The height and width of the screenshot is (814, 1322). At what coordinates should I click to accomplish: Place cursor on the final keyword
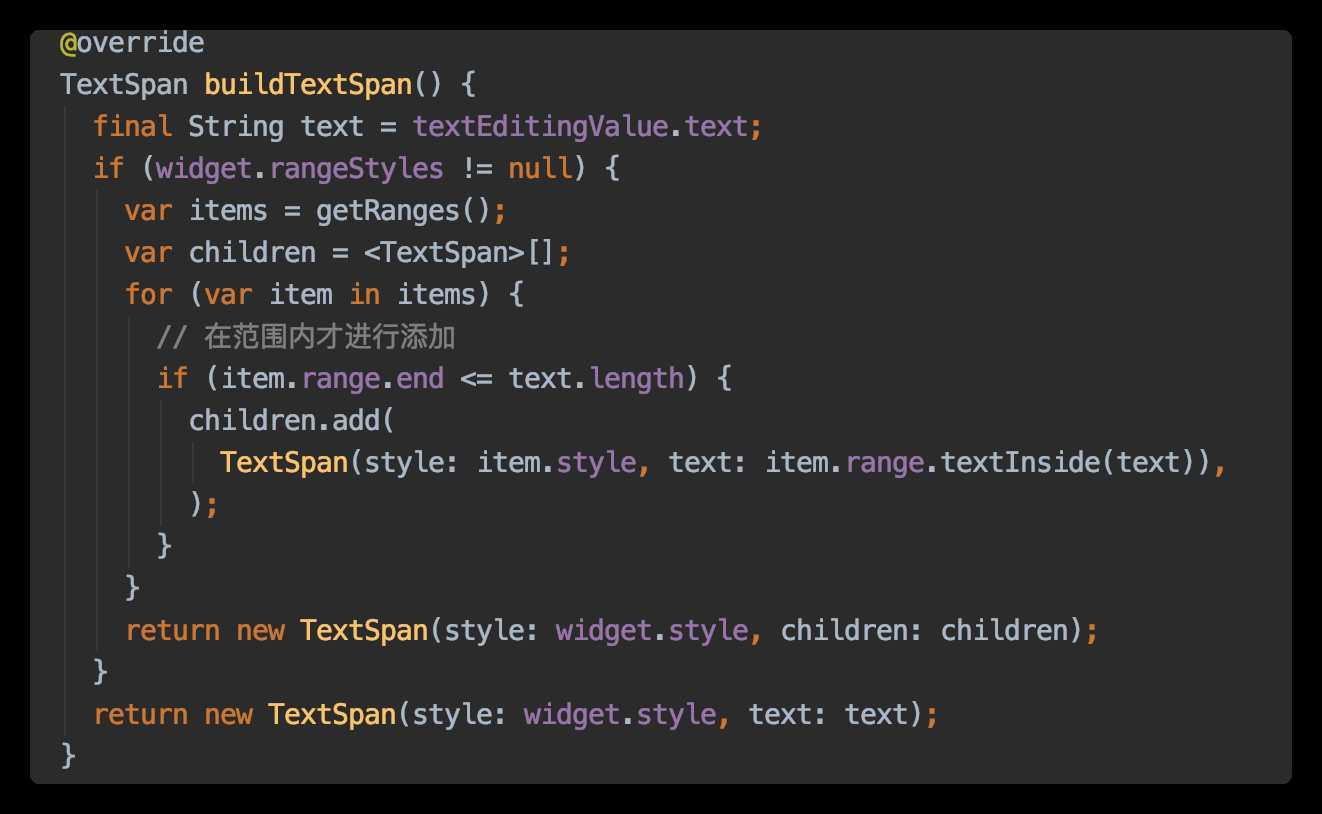132,127
